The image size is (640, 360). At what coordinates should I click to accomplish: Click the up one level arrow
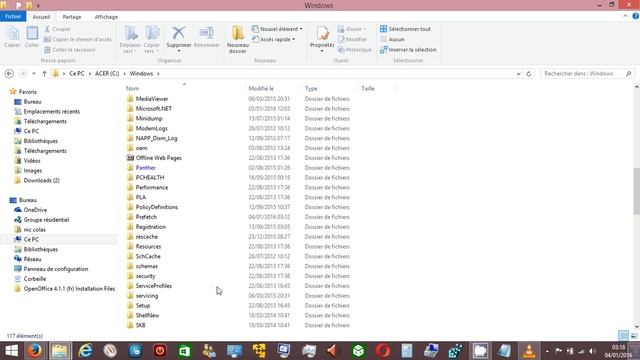(44, 73)
